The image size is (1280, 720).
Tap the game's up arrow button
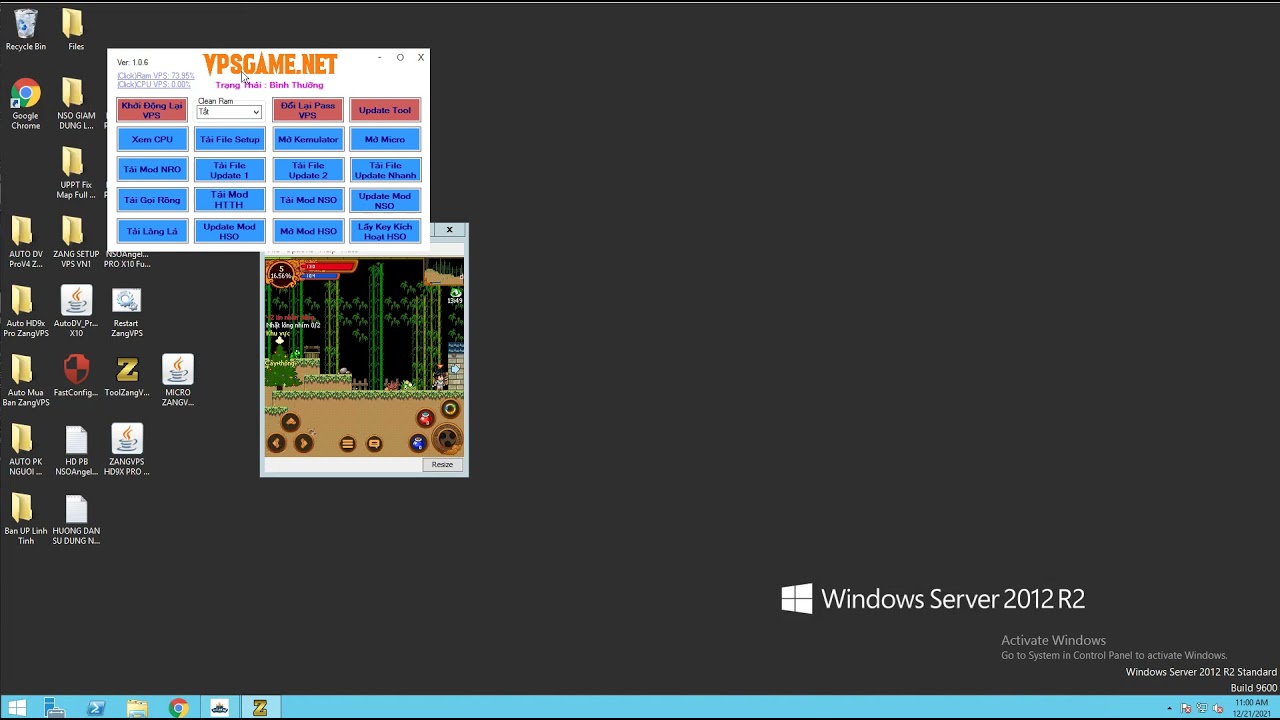pos(290,421)
